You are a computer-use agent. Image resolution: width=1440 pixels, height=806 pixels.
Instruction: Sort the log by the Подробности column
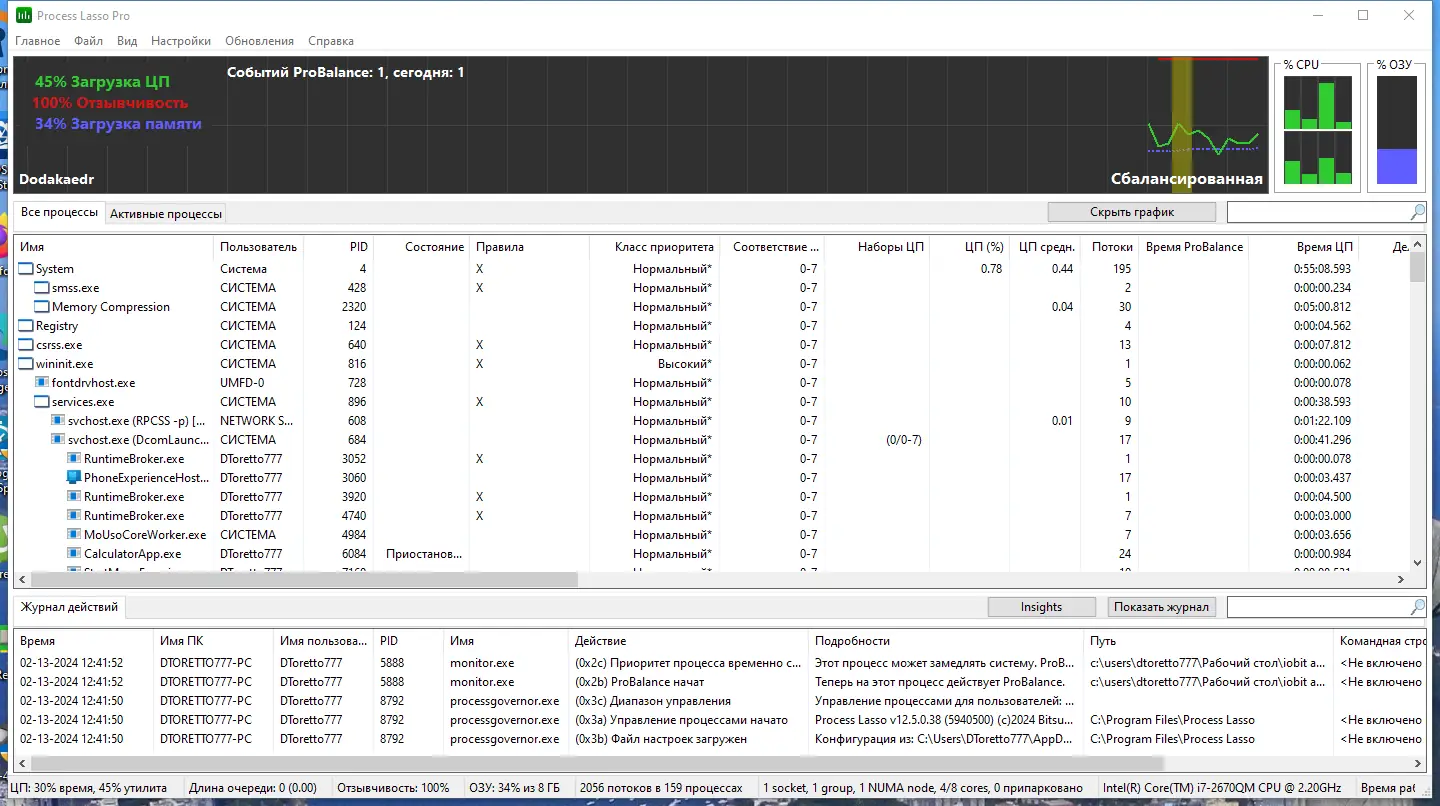point(945,641)
